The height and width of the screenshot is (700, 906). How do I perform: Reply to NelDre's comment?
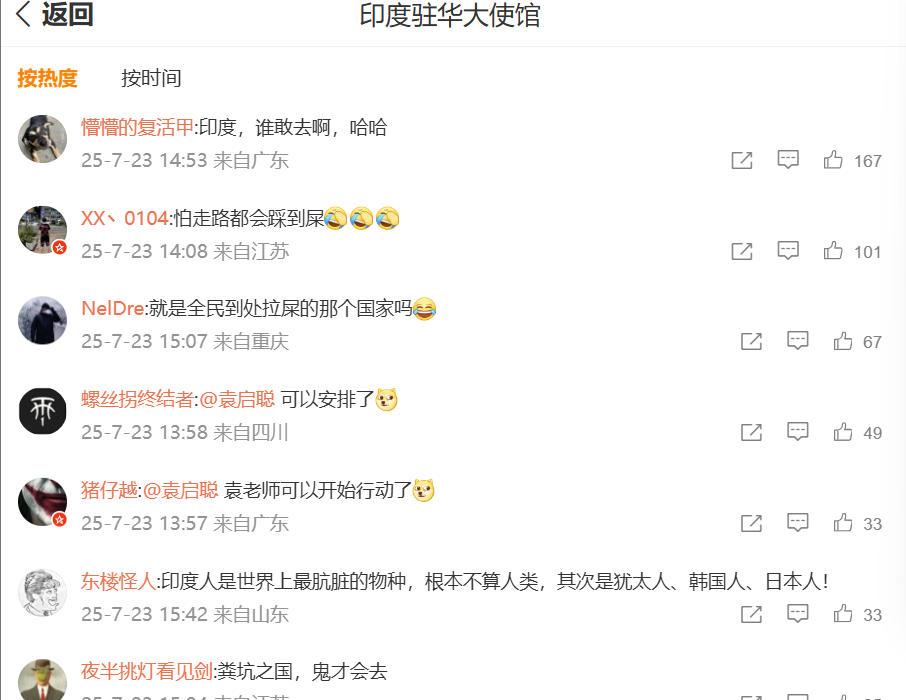pos(797,341)
